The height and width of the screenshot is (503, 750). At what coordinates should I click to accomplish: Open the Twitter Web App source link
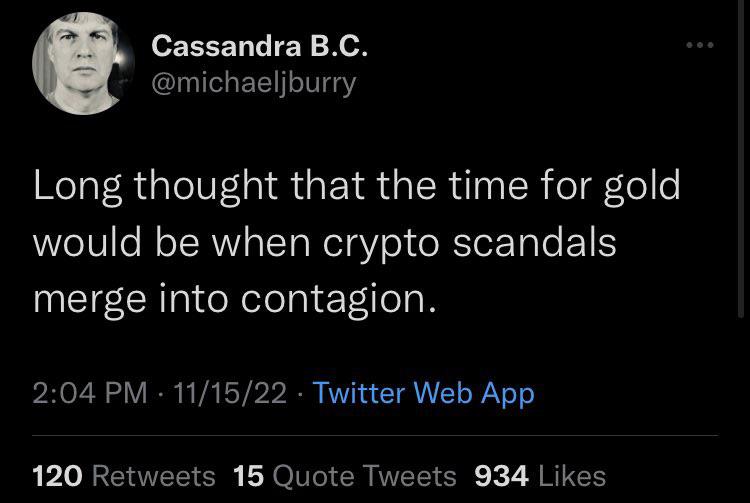tap(424, 393)
